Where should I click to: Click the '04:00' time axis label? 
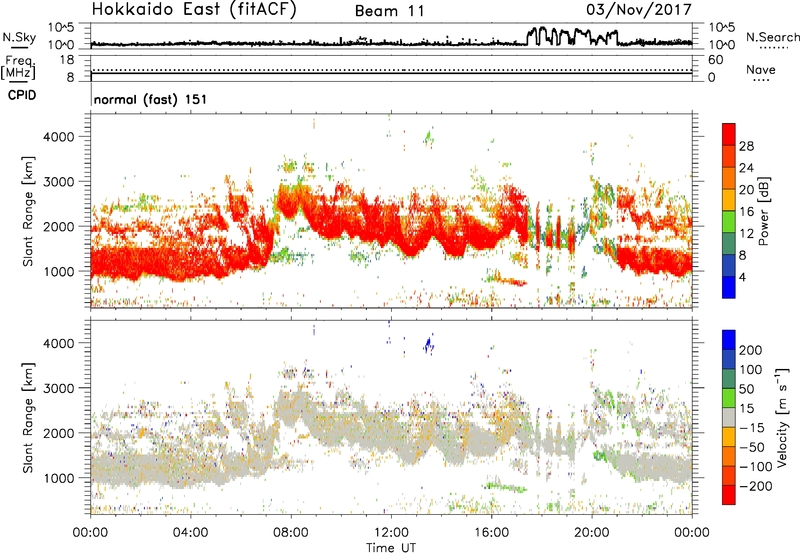191,532
